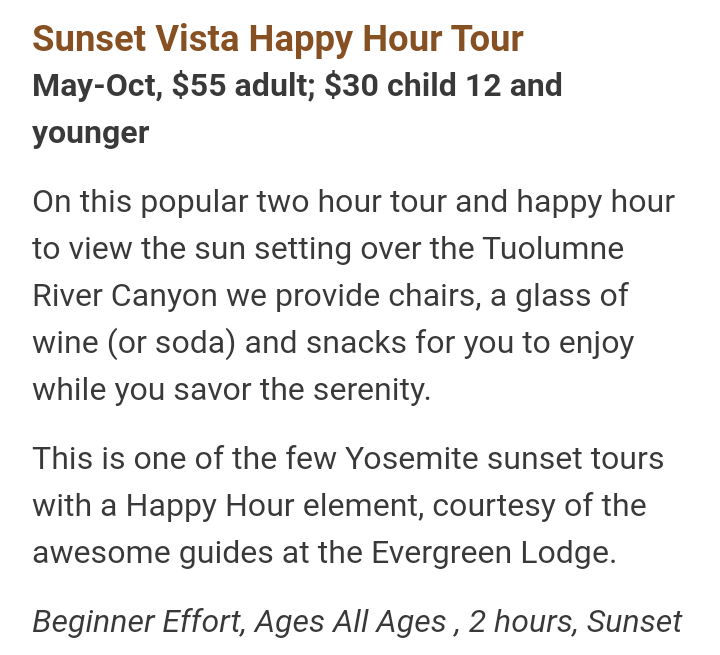Click the italic word "Sunset" at bottom
The height and width of the screenshot is (655, 720).
pos(634,622)
